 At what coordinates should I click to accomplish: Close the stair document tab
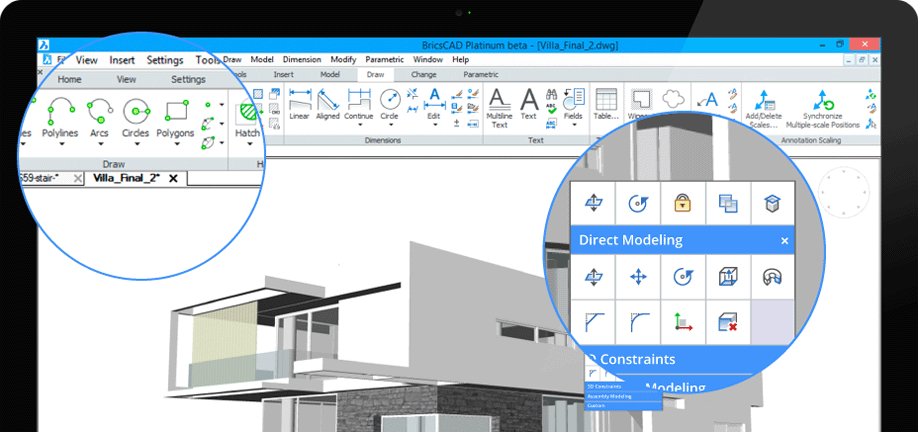pos(78,179)
